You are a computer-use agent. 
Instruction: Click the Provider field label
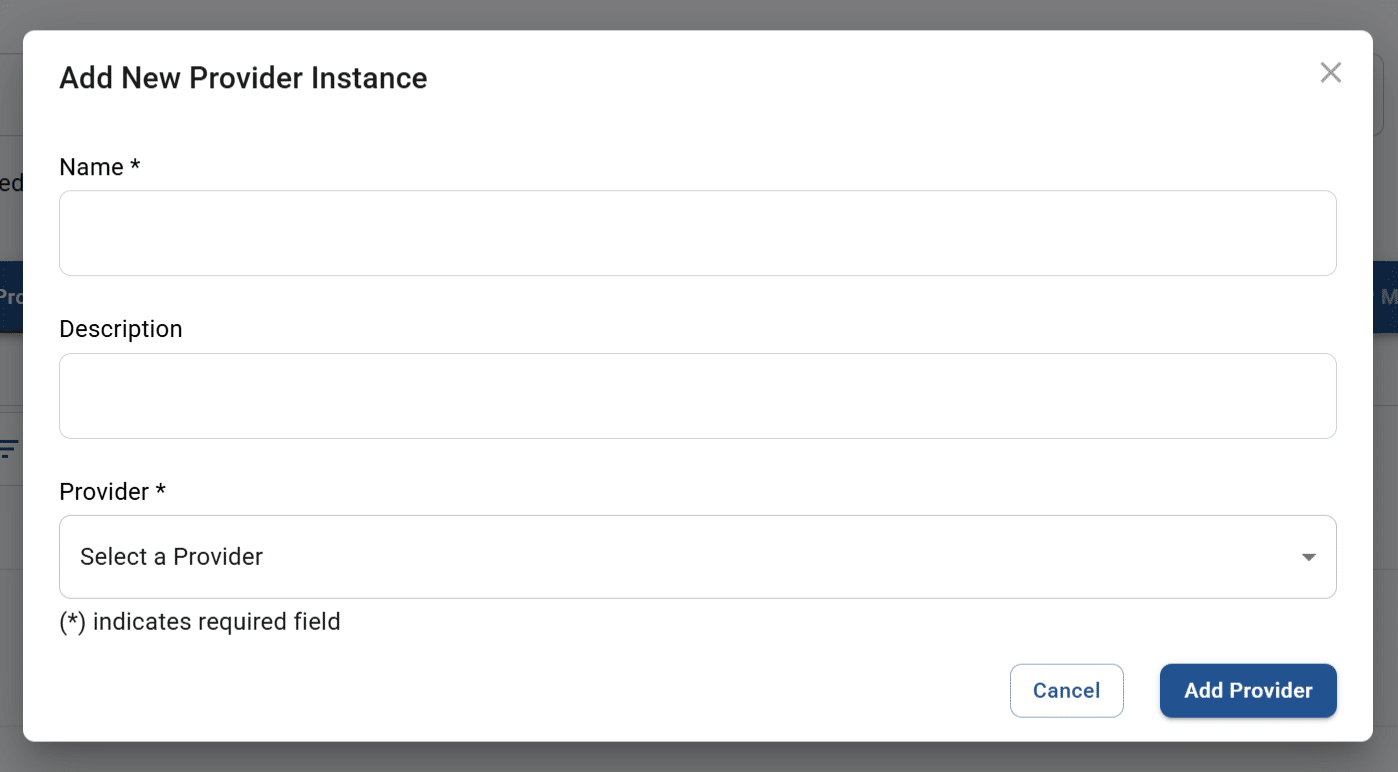tap(104, 492)
